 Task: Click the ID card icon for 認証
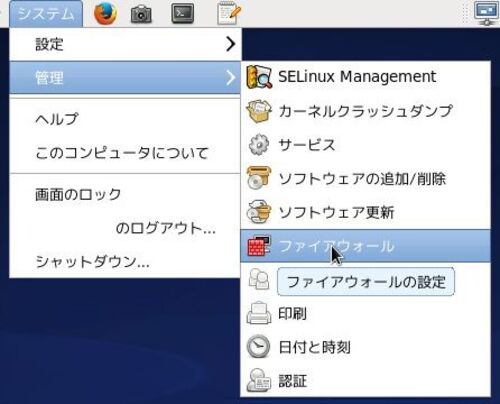click(258, 381)
